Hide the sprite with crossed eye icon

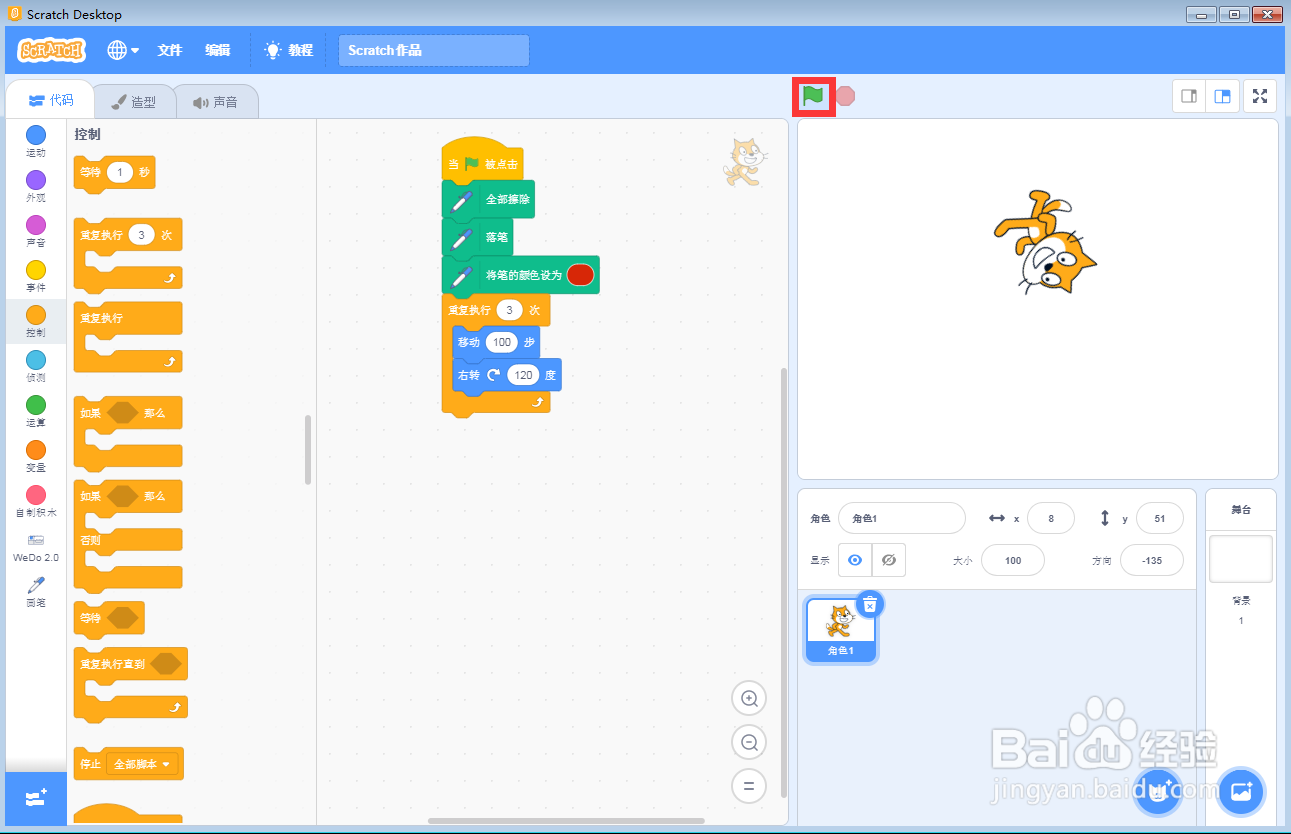tap(888, 560)
